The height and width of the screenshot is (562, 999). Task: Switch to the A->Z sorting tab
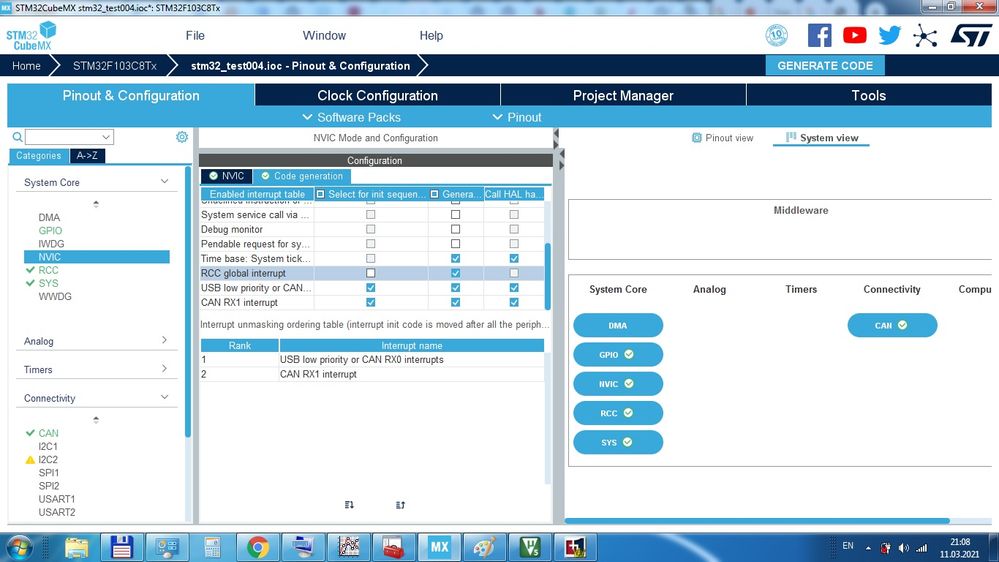pos(87,155)
